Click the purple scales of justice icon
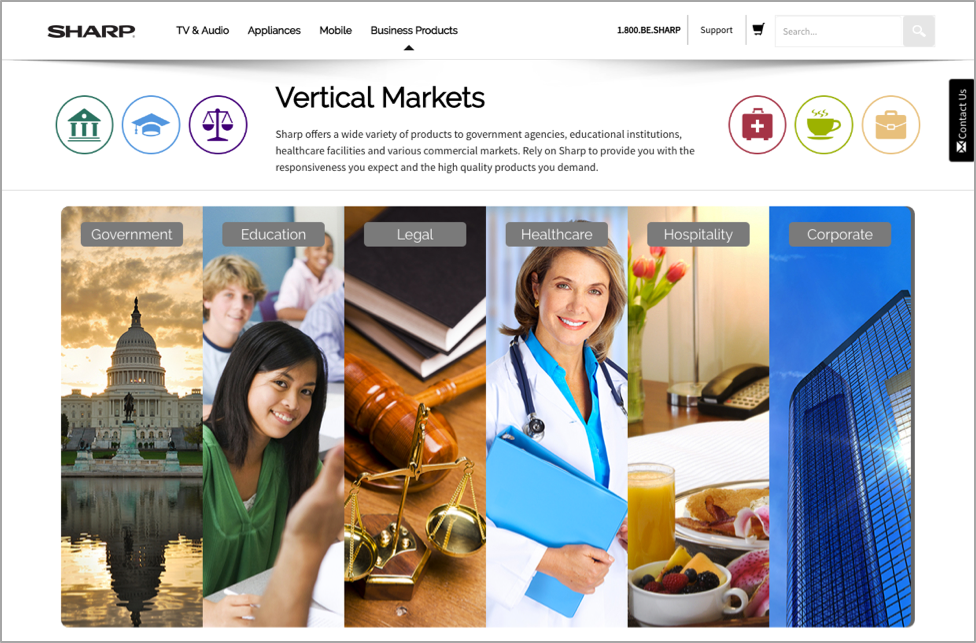The width and height of the screenshot is (976, 643). click(218, 124)
